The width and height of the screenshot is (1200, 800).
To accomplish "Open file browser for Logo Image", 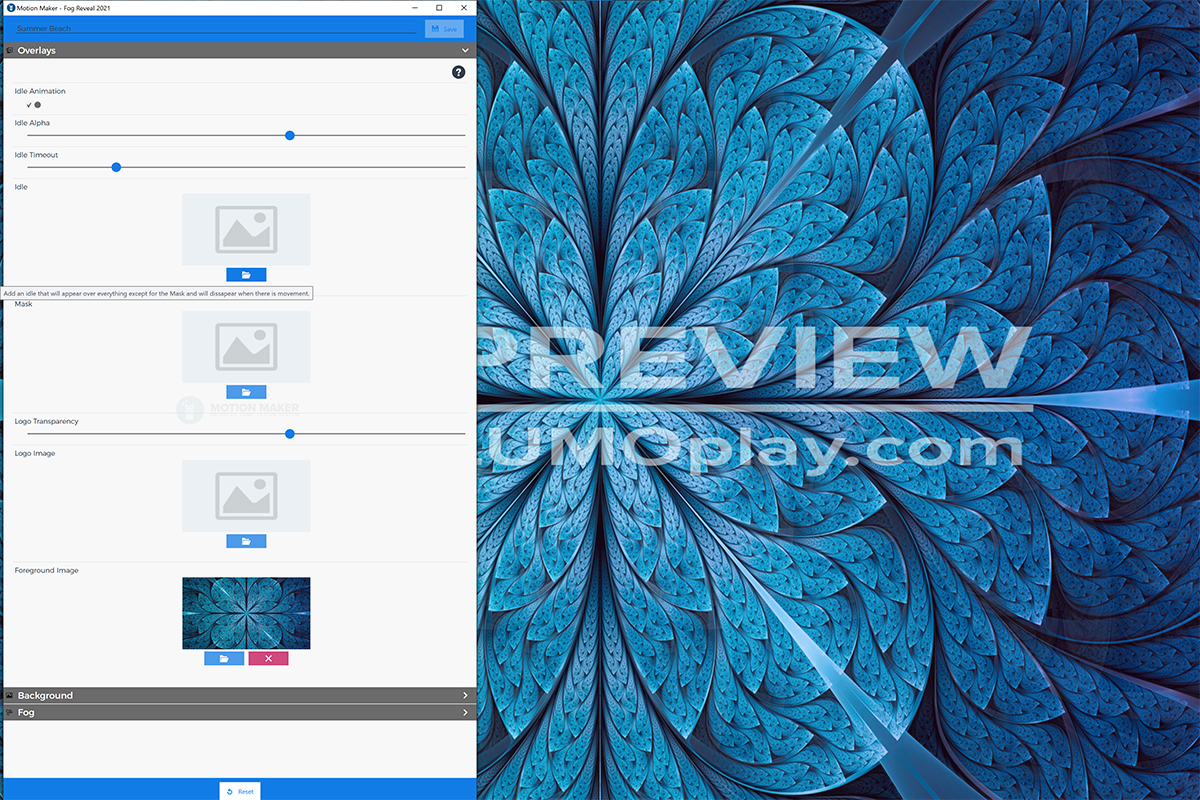I will pyautogui.click(x=246, y=541).
